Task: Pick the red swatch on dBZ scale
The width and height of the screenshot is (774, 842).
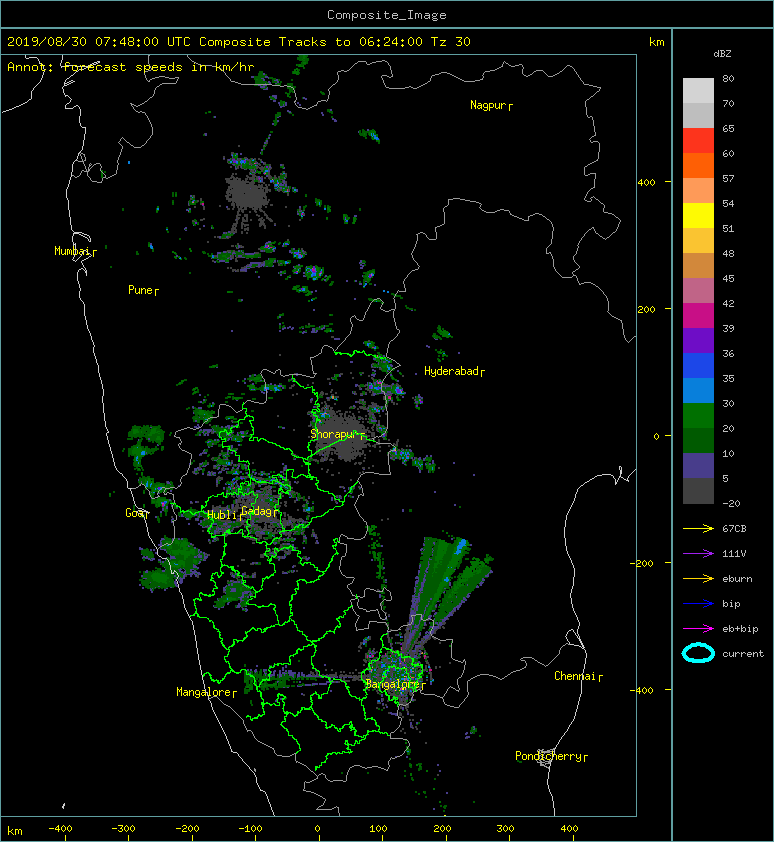Action: pos(698,141)
